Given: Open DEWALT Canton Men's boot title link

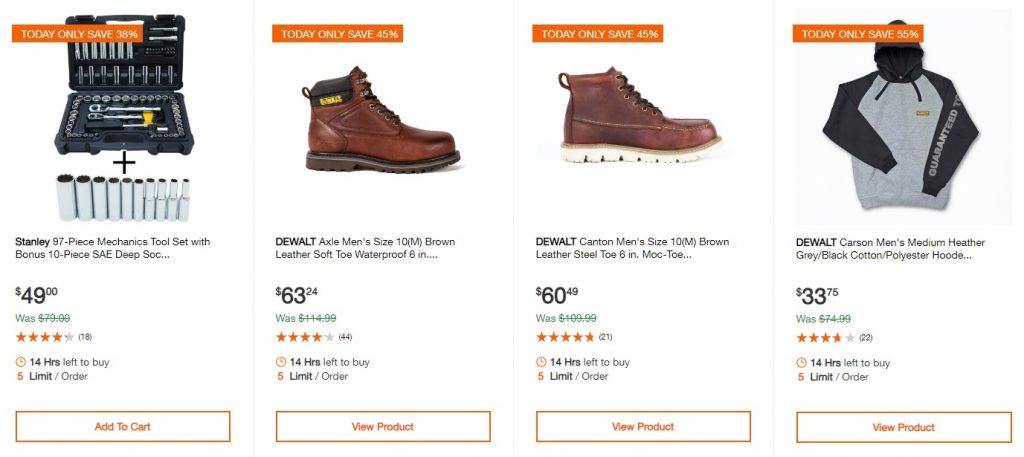Looking at the screenshot, I should (632, 248).
